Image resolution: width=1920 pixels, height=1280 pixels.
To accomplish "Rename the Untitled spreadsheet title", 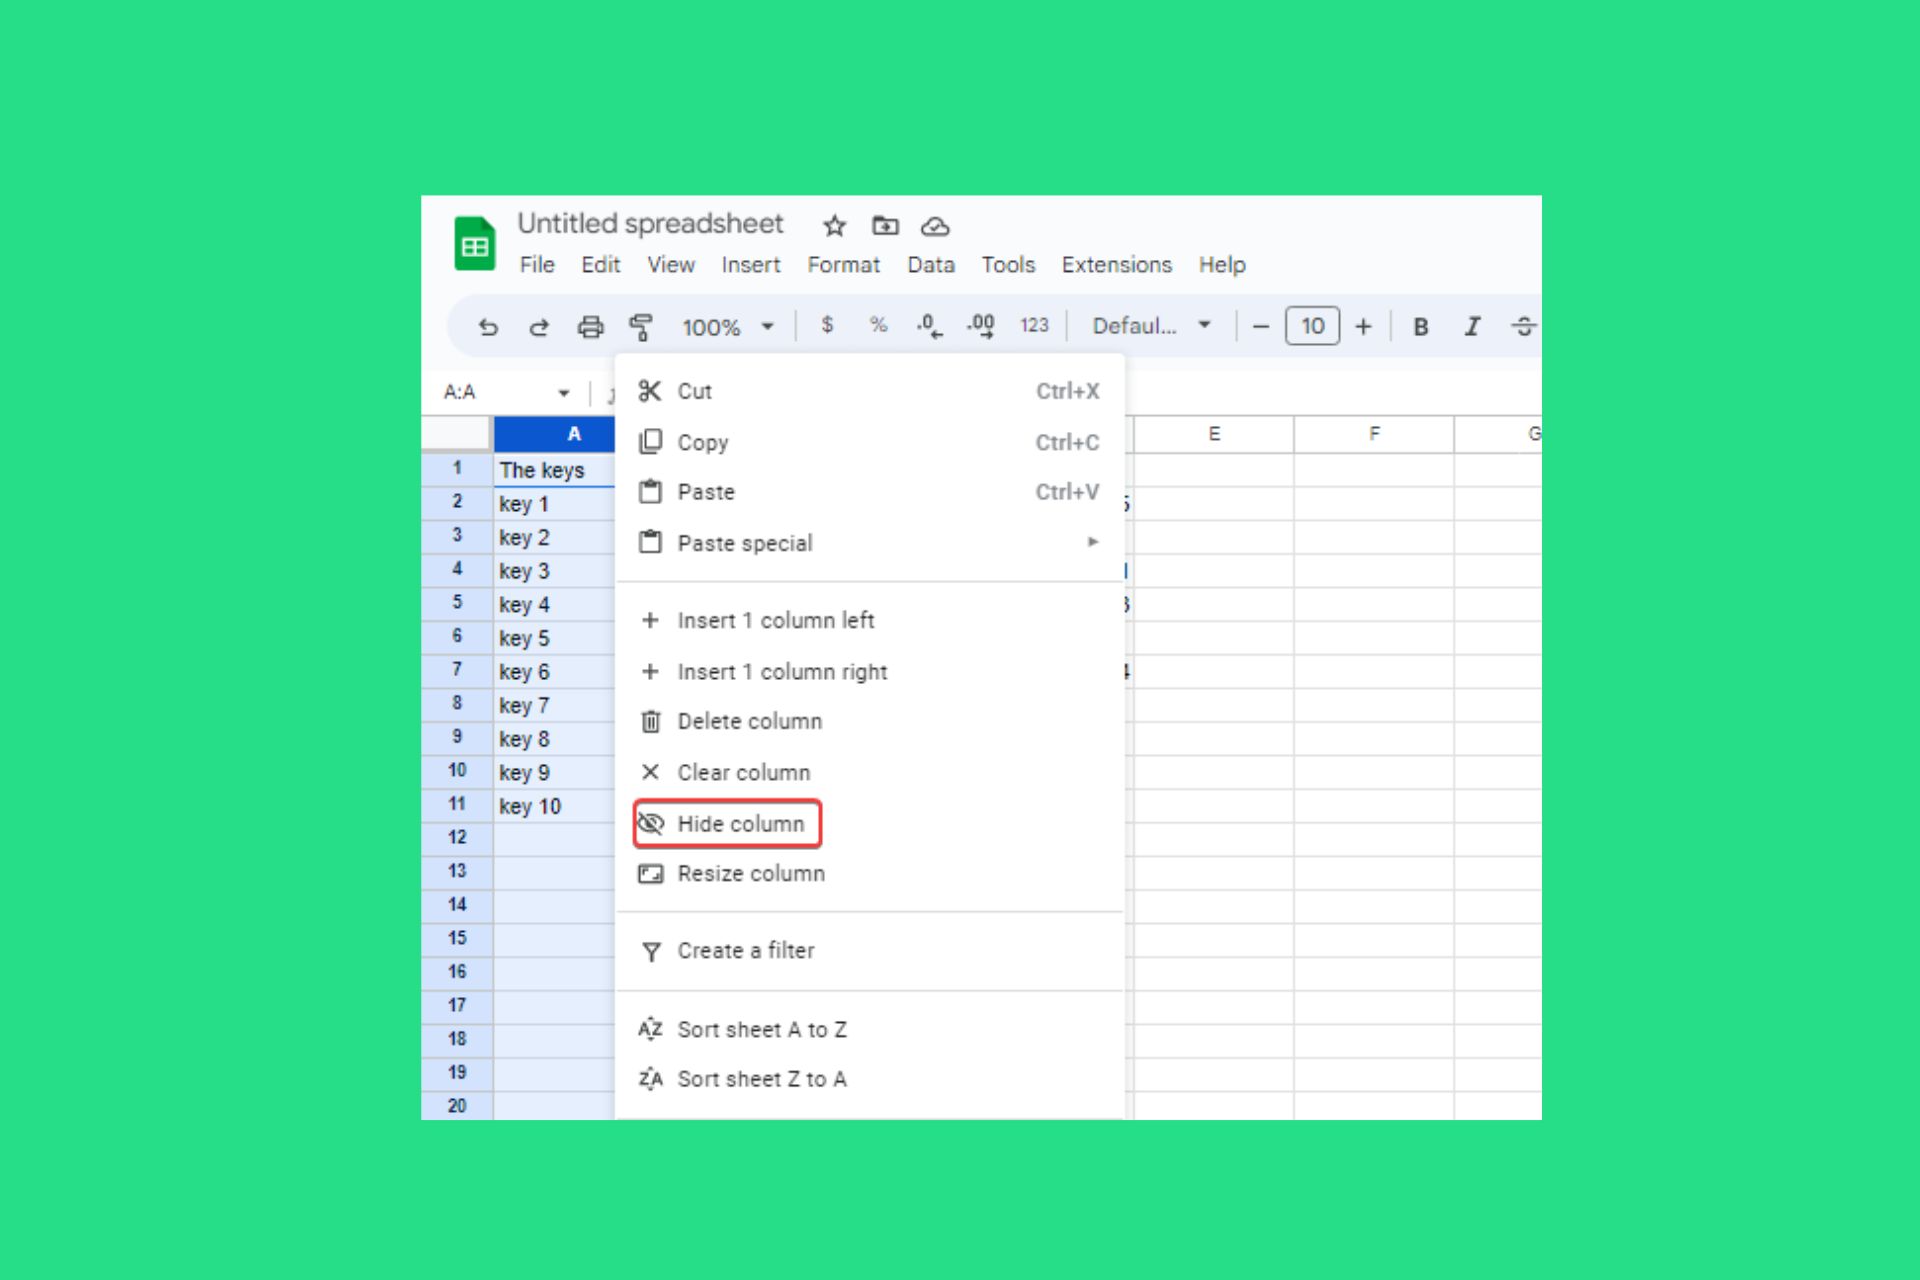I will click(x=650, y=224).
